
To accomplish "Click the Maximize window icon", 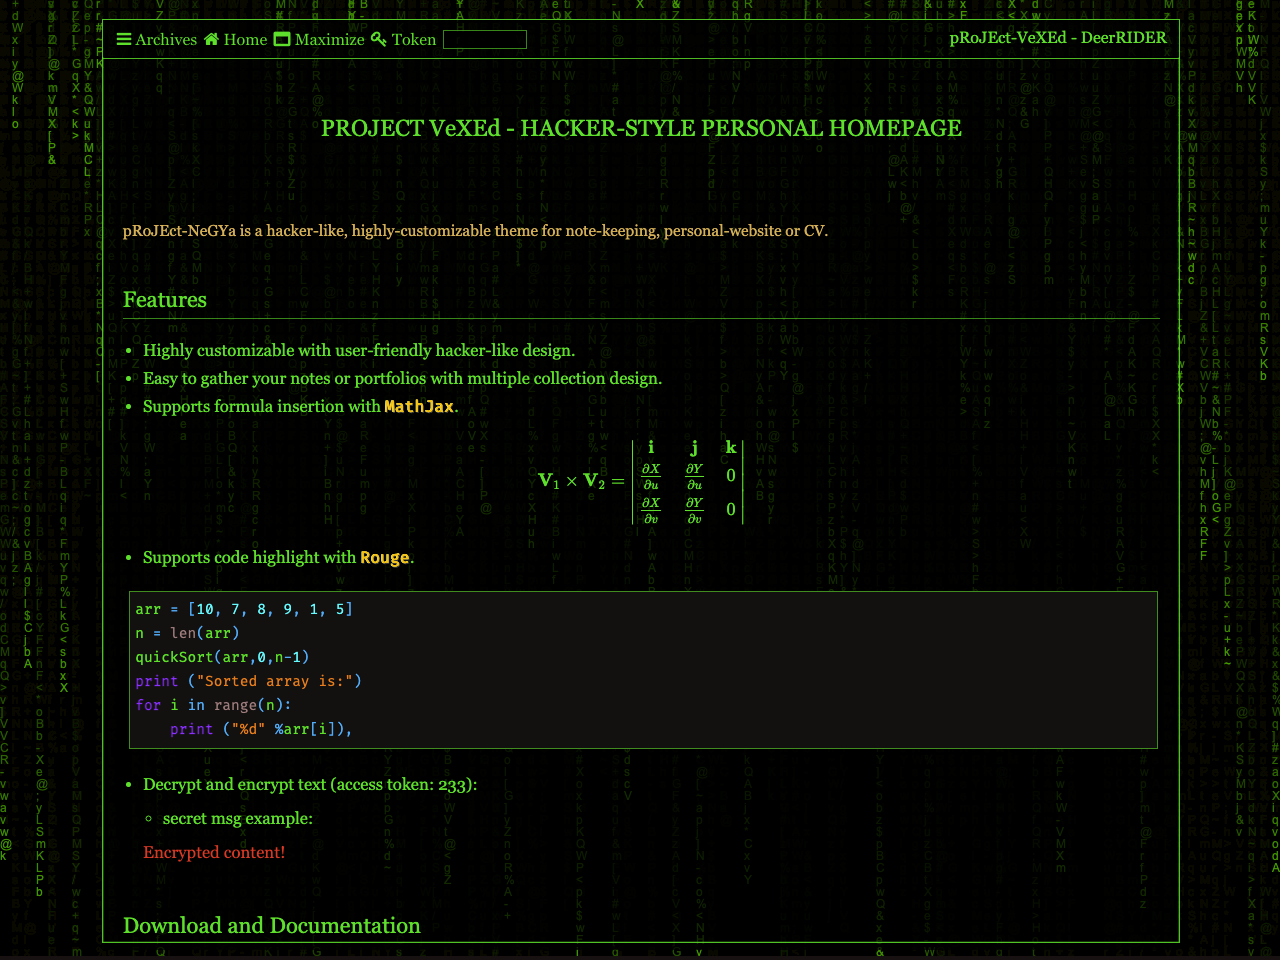I will pyautogui.click(x=281, y=38).
